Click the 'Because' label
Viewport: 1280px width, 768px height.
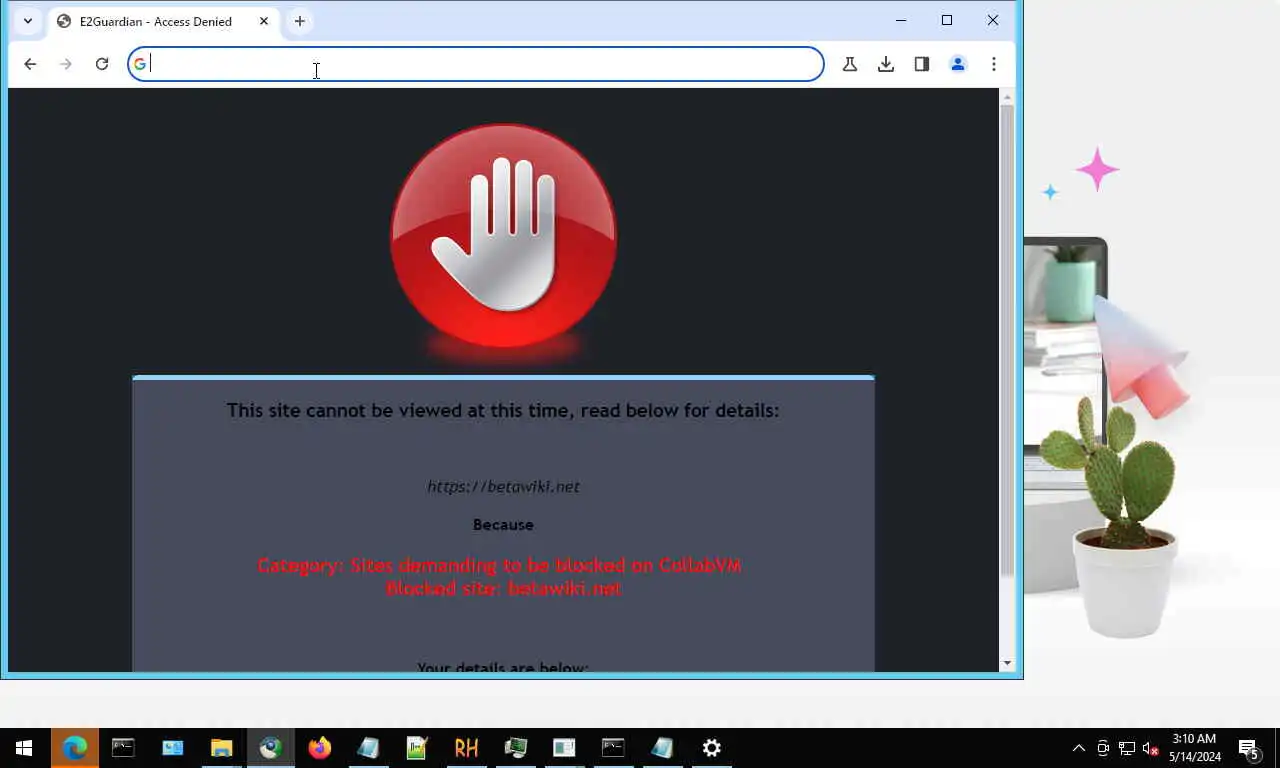tap(503, 525)
